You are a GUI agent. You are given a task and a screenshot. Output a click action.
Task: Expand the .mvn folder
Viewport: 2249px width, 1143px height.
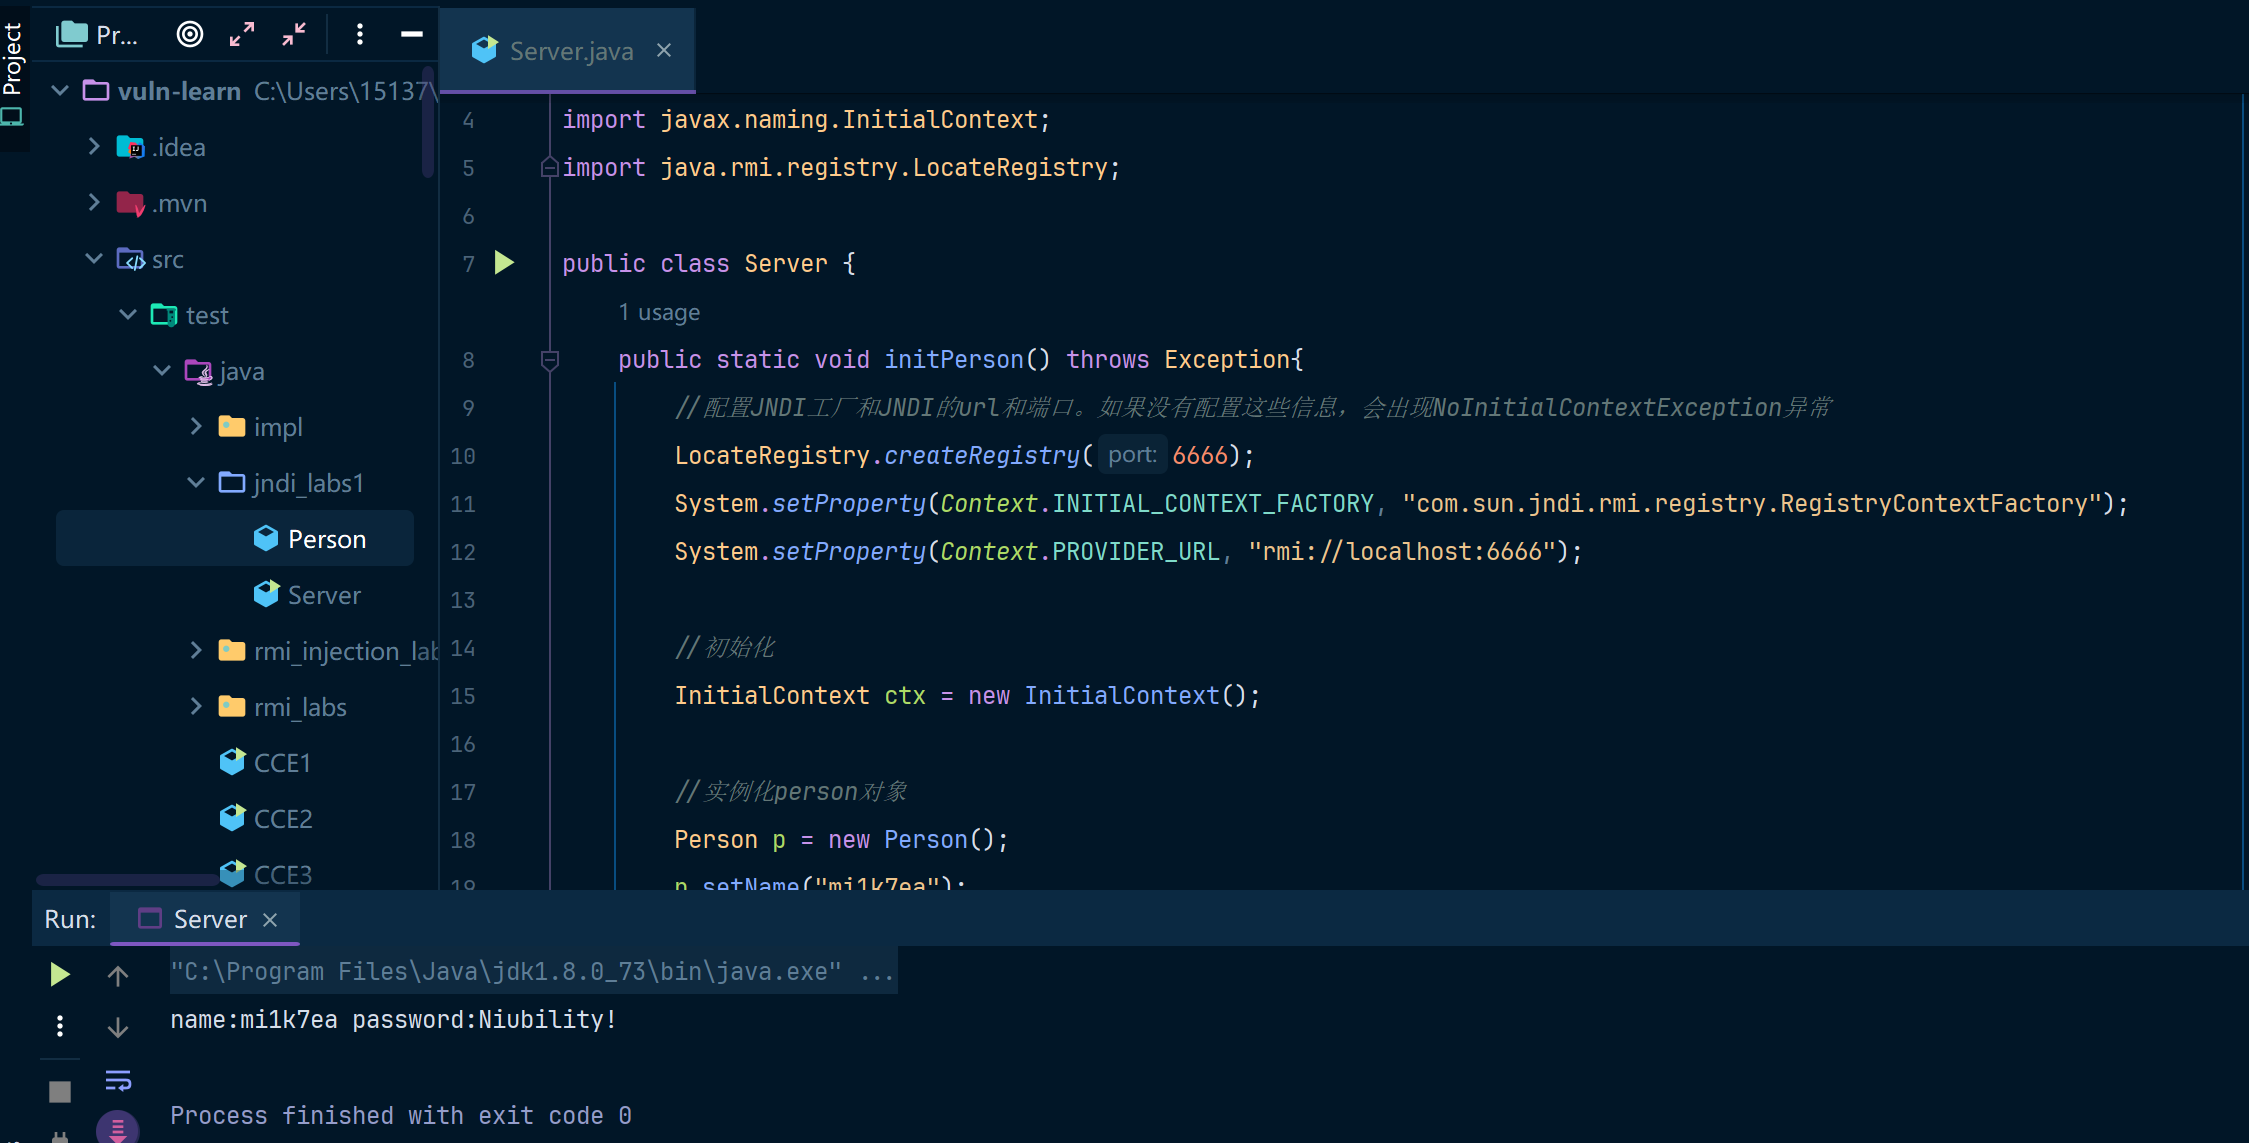click(94, 203)
